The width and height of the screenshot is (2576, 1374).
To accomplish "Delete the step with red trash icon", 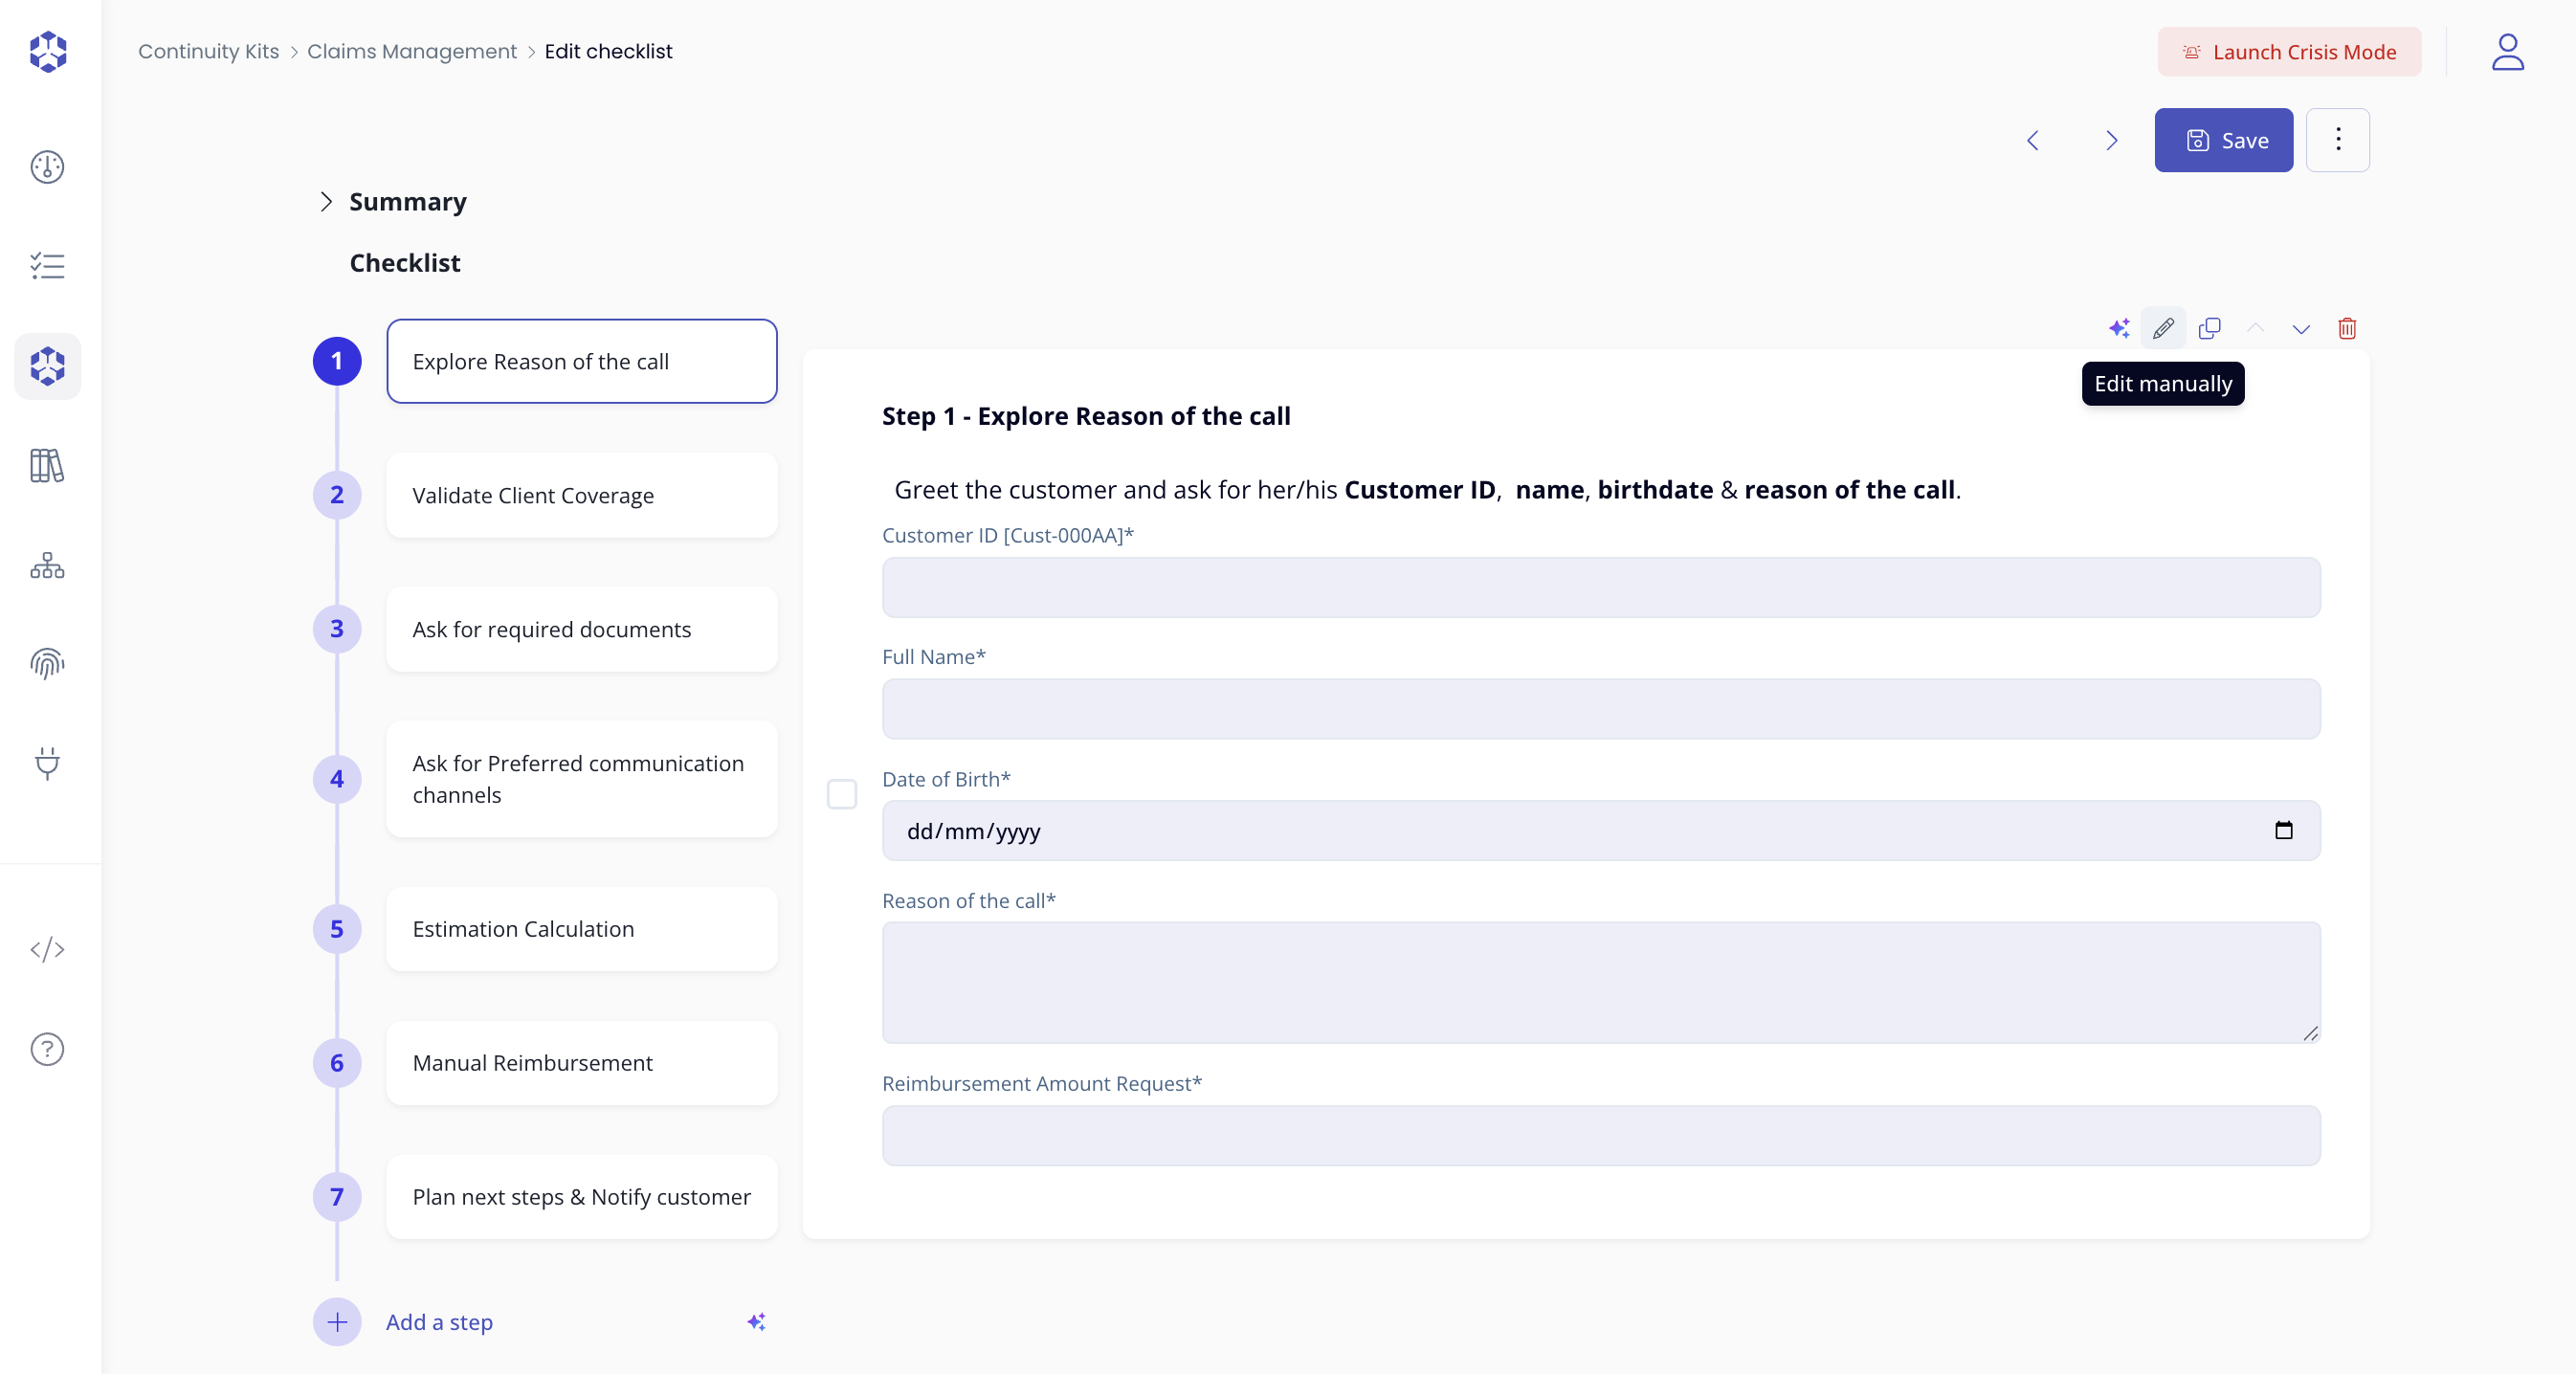I will 2347,328.
